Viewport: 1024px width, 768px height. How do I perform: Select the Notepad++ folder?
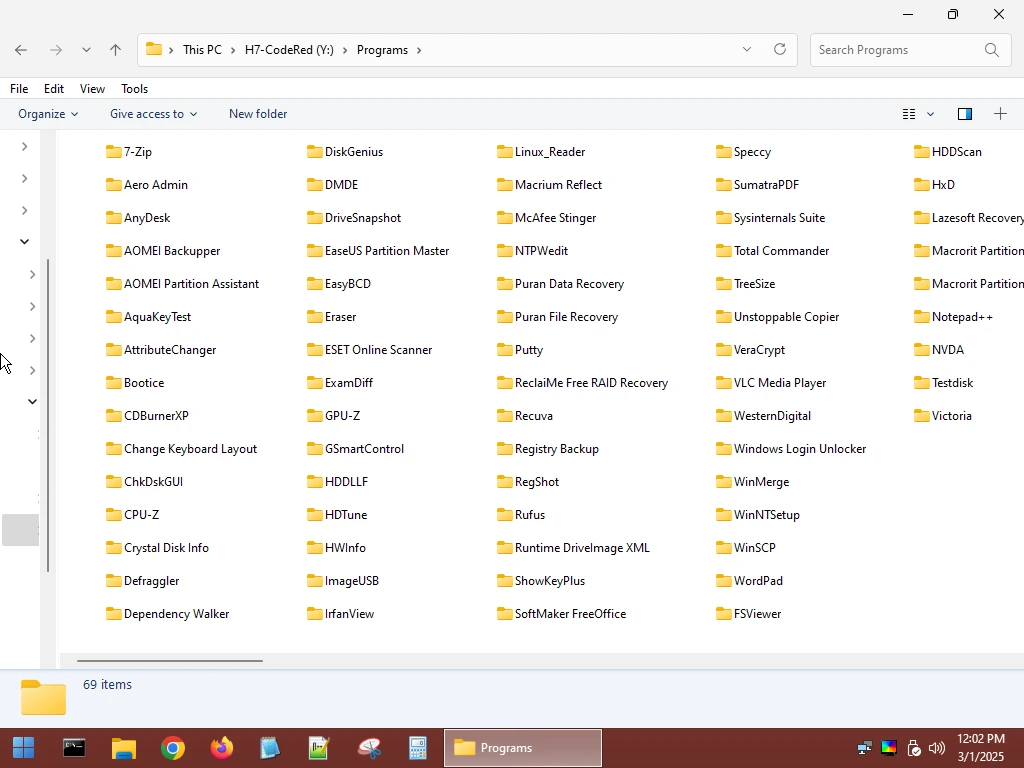(953, 317)
